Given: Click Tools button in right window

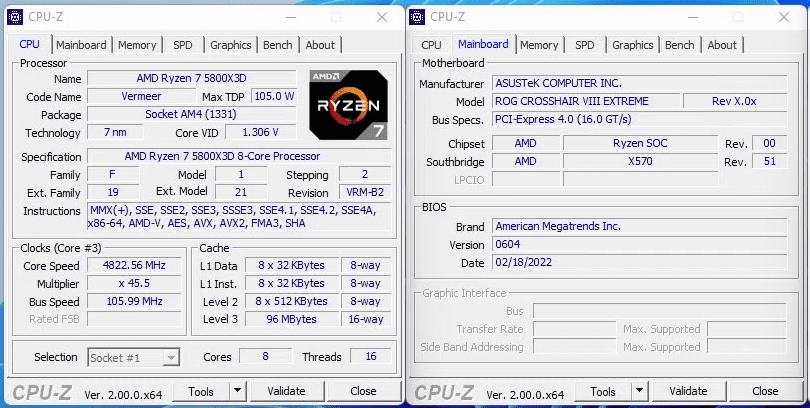Looking at the screenshot, I should [602, 391].
